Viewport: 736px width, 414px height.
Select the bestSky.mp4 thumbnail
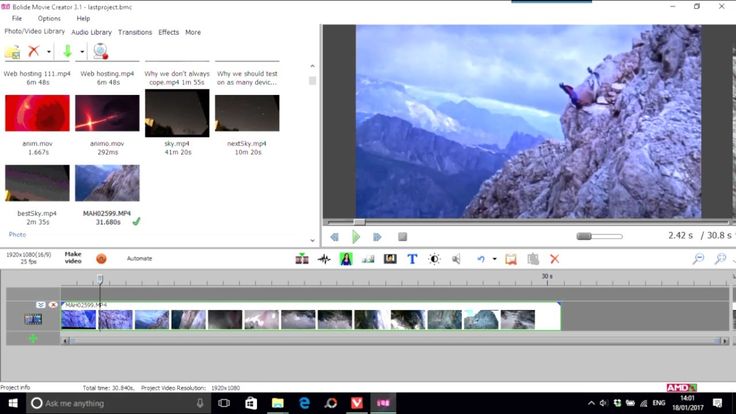coord(38,183)
